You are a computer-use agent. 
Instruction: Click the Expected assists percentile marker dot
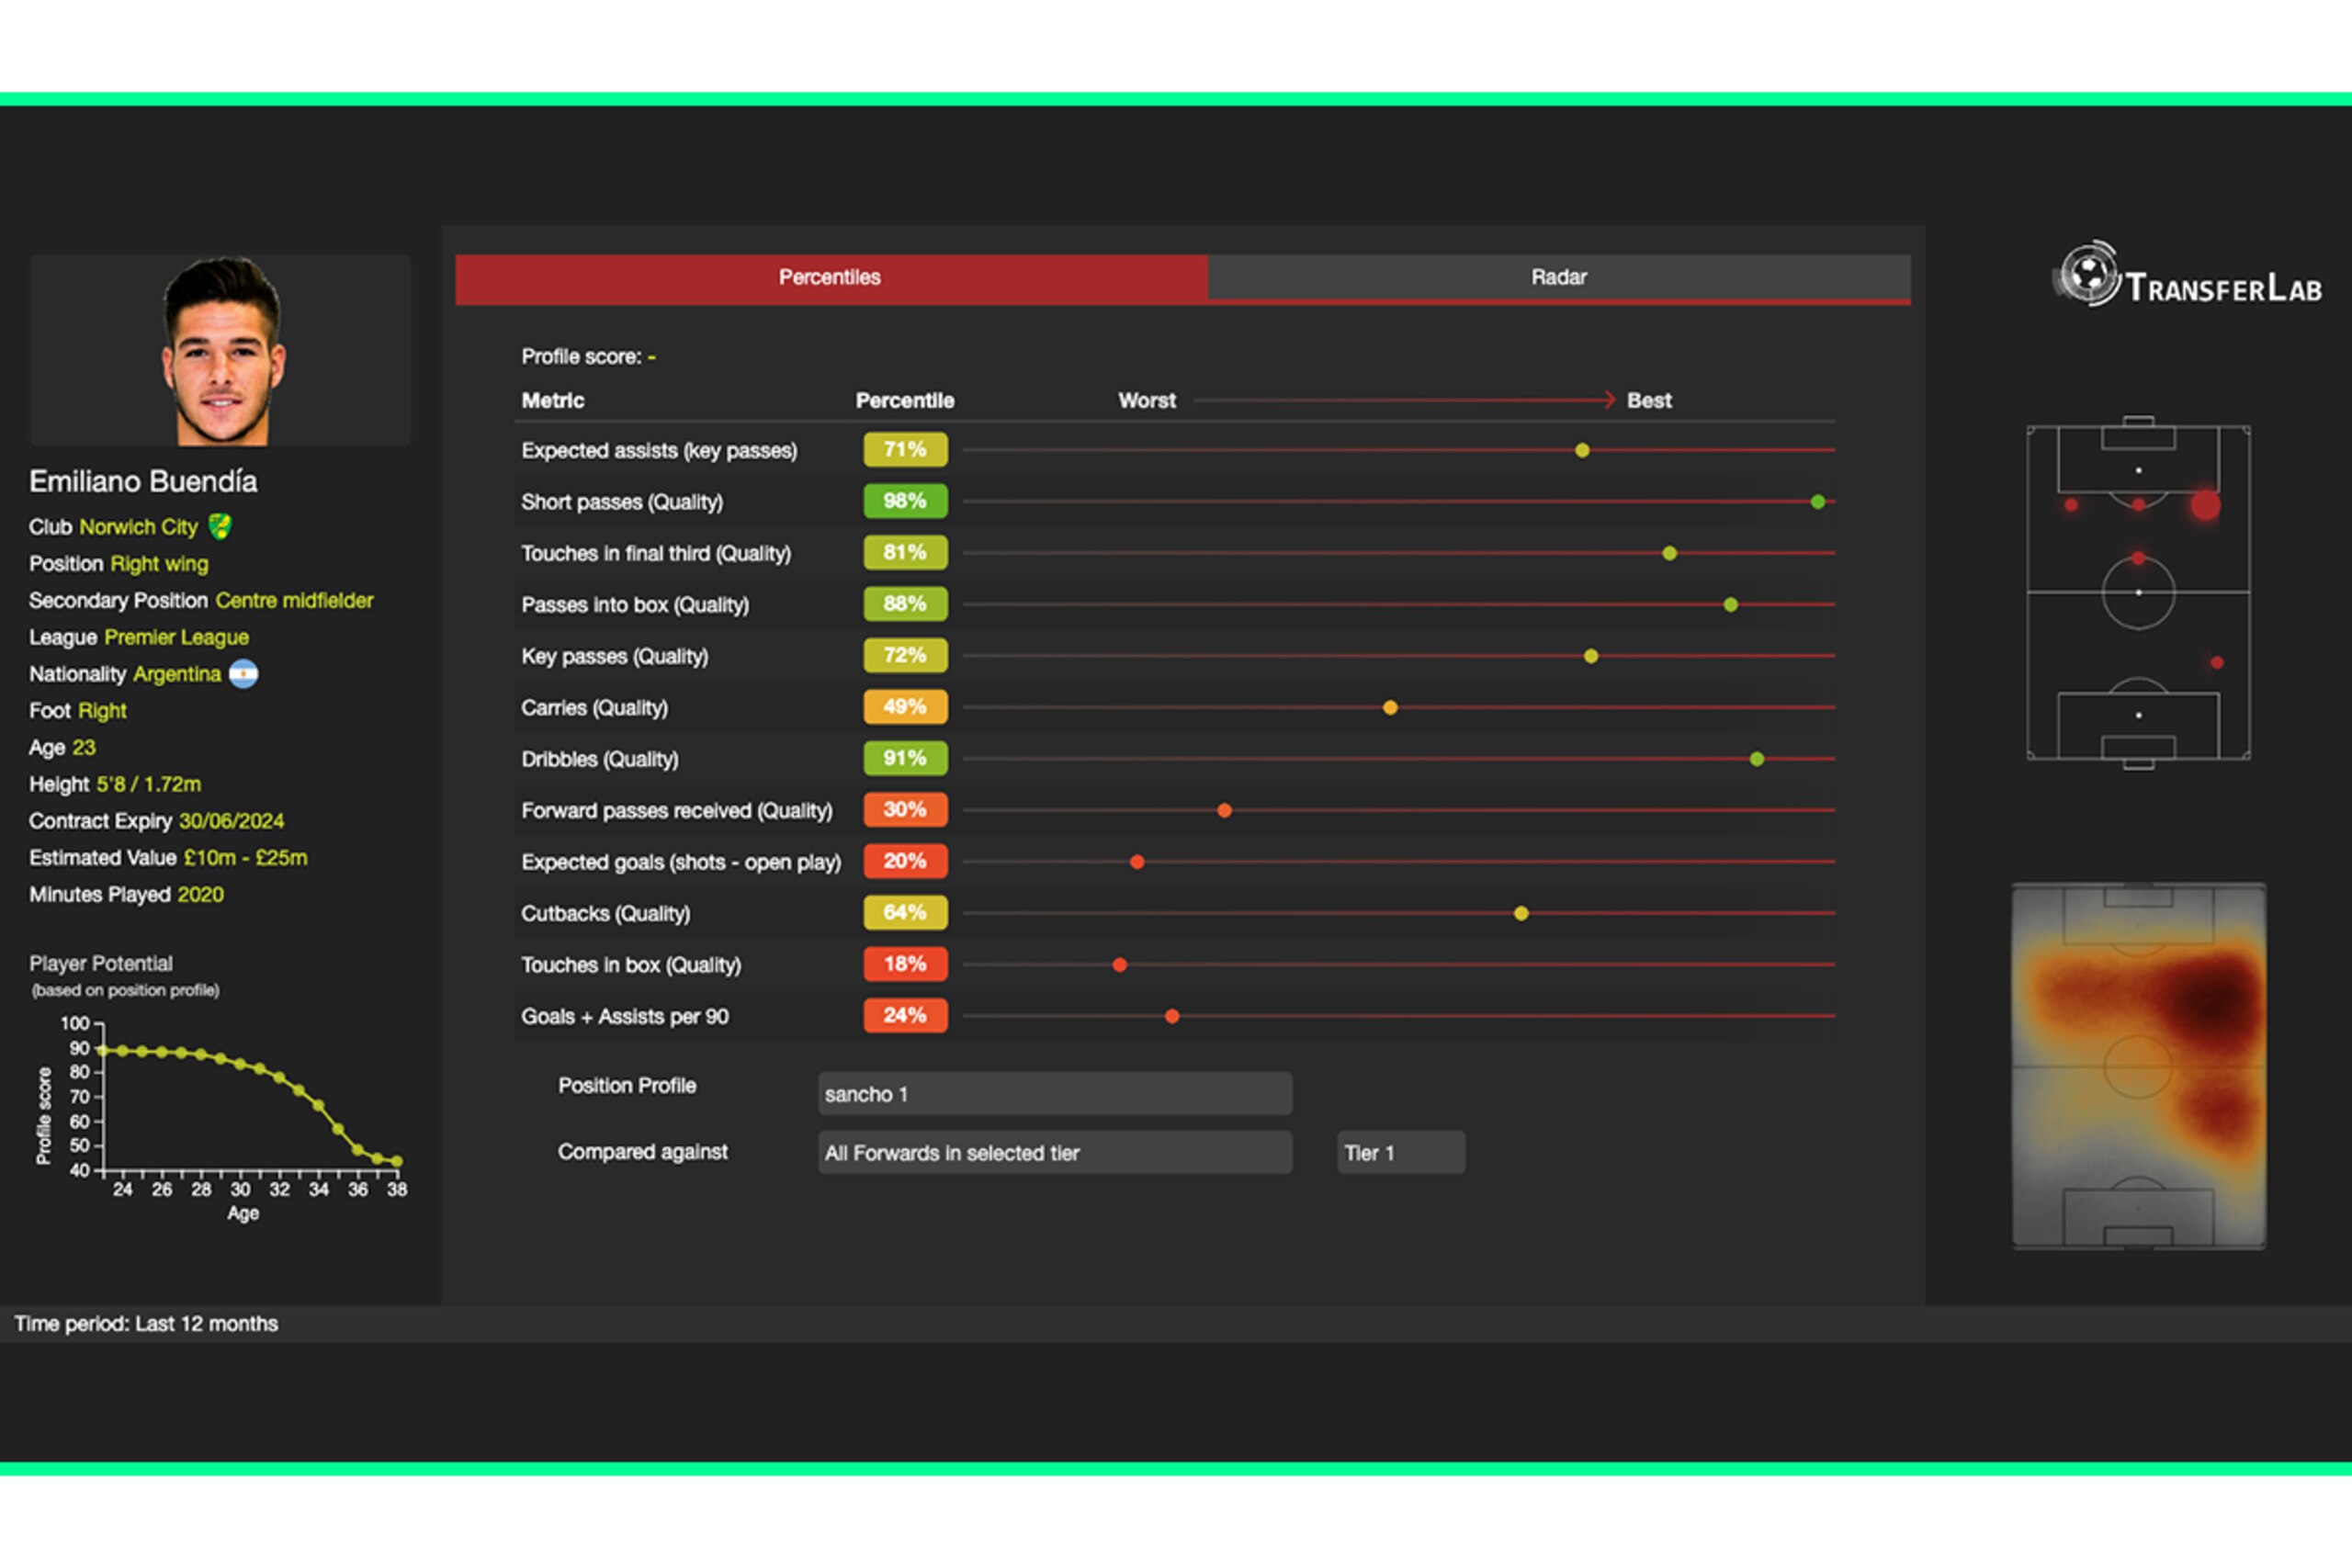point(1582,451)
